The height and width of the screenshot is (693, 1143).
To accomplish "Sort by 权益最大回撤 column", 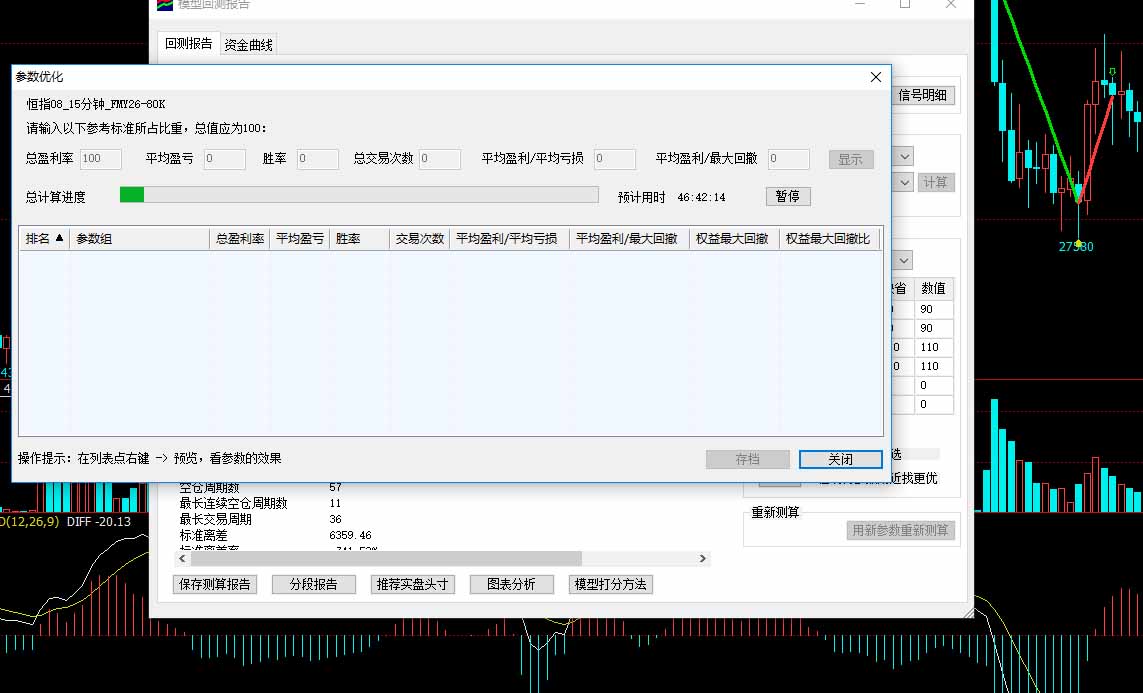I will click(733, 239).
